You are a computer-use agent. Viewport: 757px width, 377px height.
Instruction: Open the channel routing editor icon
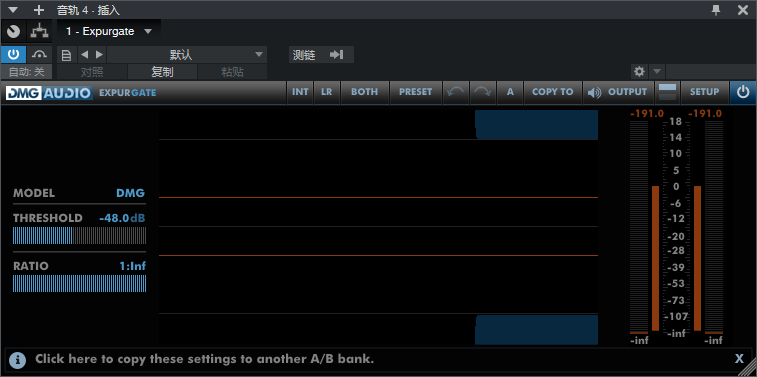[x=40, y=31]
